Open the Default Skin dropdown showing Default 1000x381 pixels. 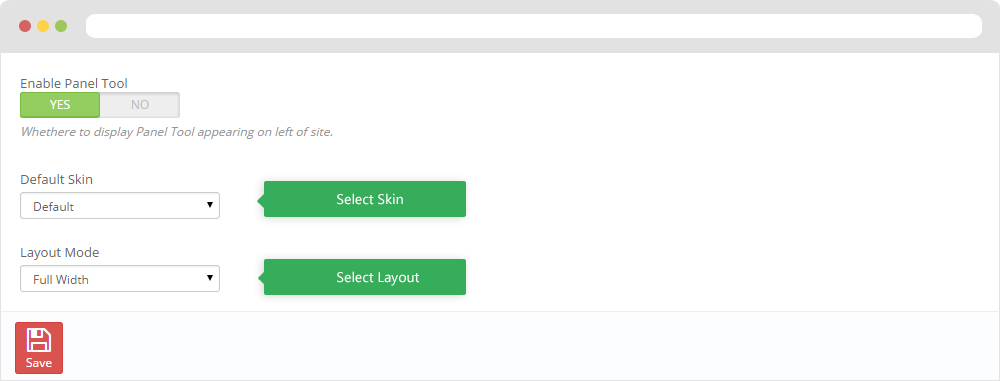point(120,205)
